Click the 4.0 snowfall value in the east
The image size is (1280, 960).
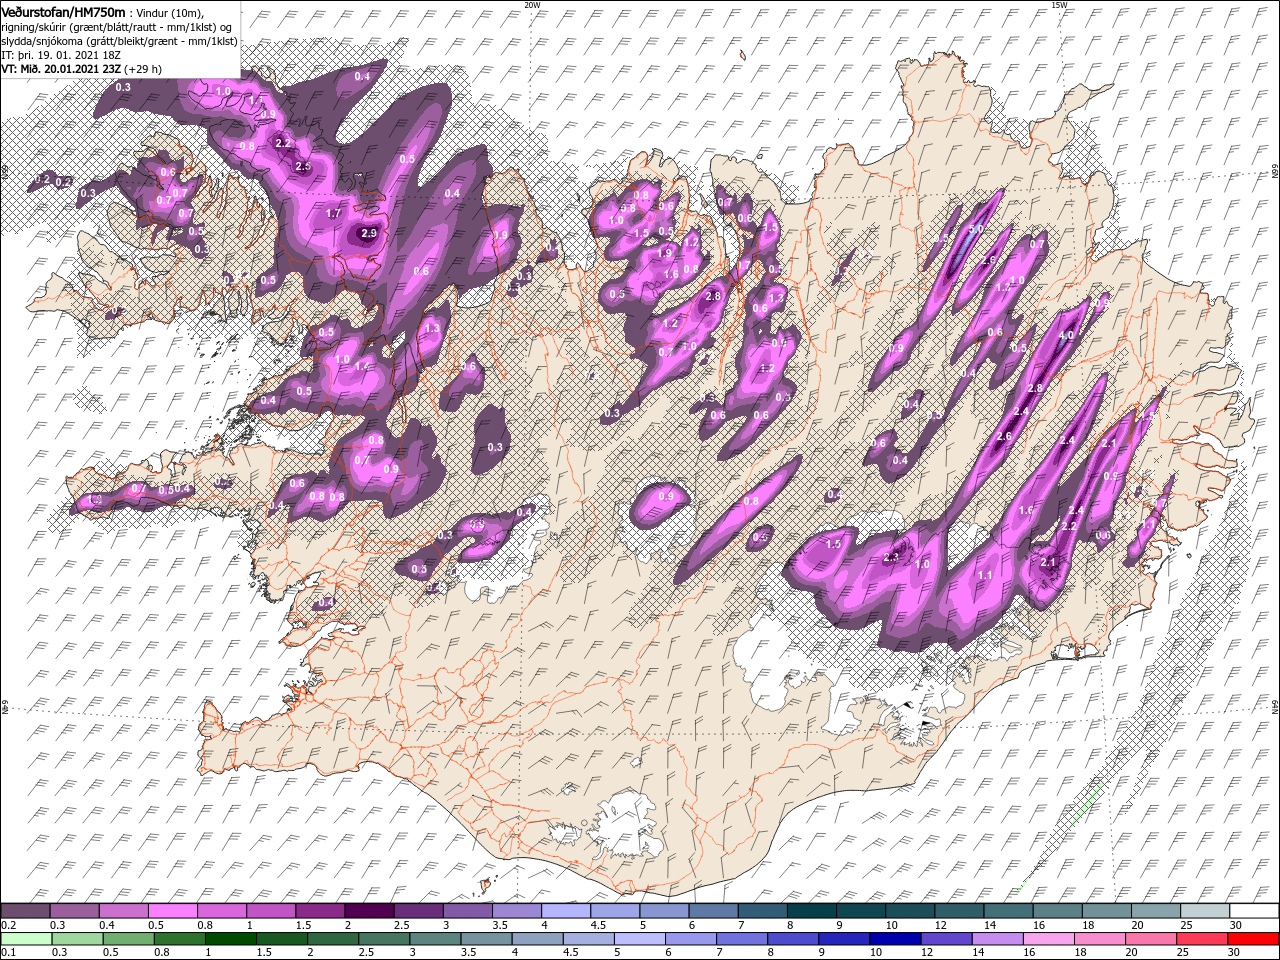(1066, 336)
